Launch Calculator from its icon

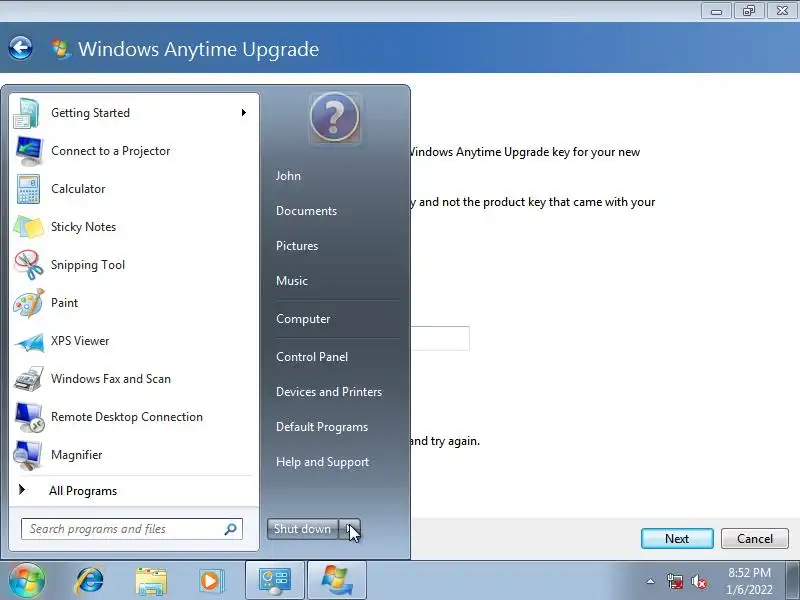tap(28, 189)
